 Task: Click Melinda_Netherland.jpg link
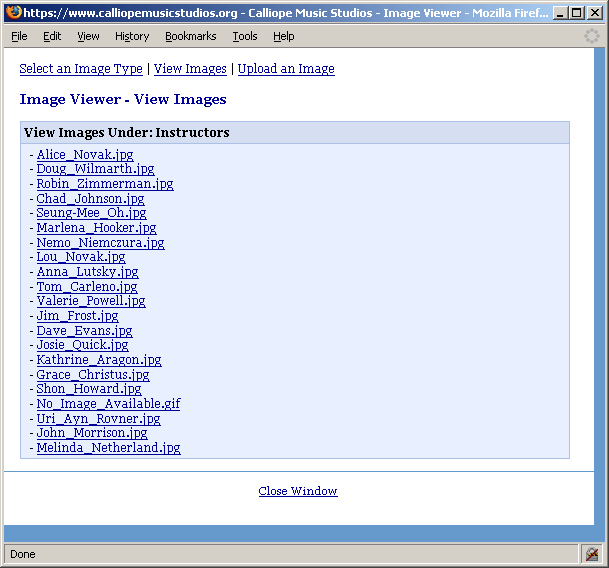pyautogui.click(x=108, y=448)
